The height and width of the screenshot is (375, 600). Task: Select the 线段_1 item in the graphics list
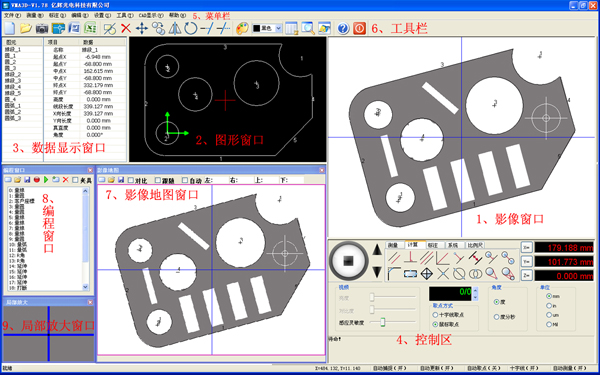point(13,50)
